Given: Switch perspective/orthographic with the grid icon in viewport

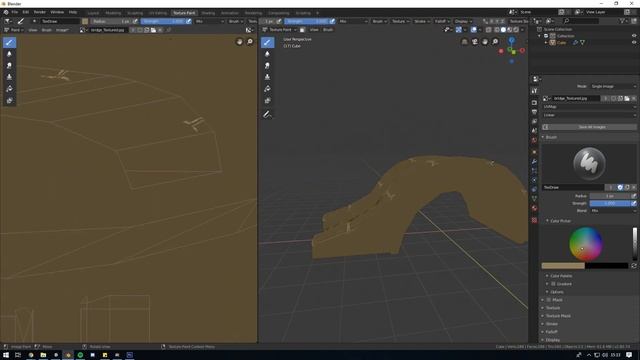Looking at the screenshot, I should 464,42.
